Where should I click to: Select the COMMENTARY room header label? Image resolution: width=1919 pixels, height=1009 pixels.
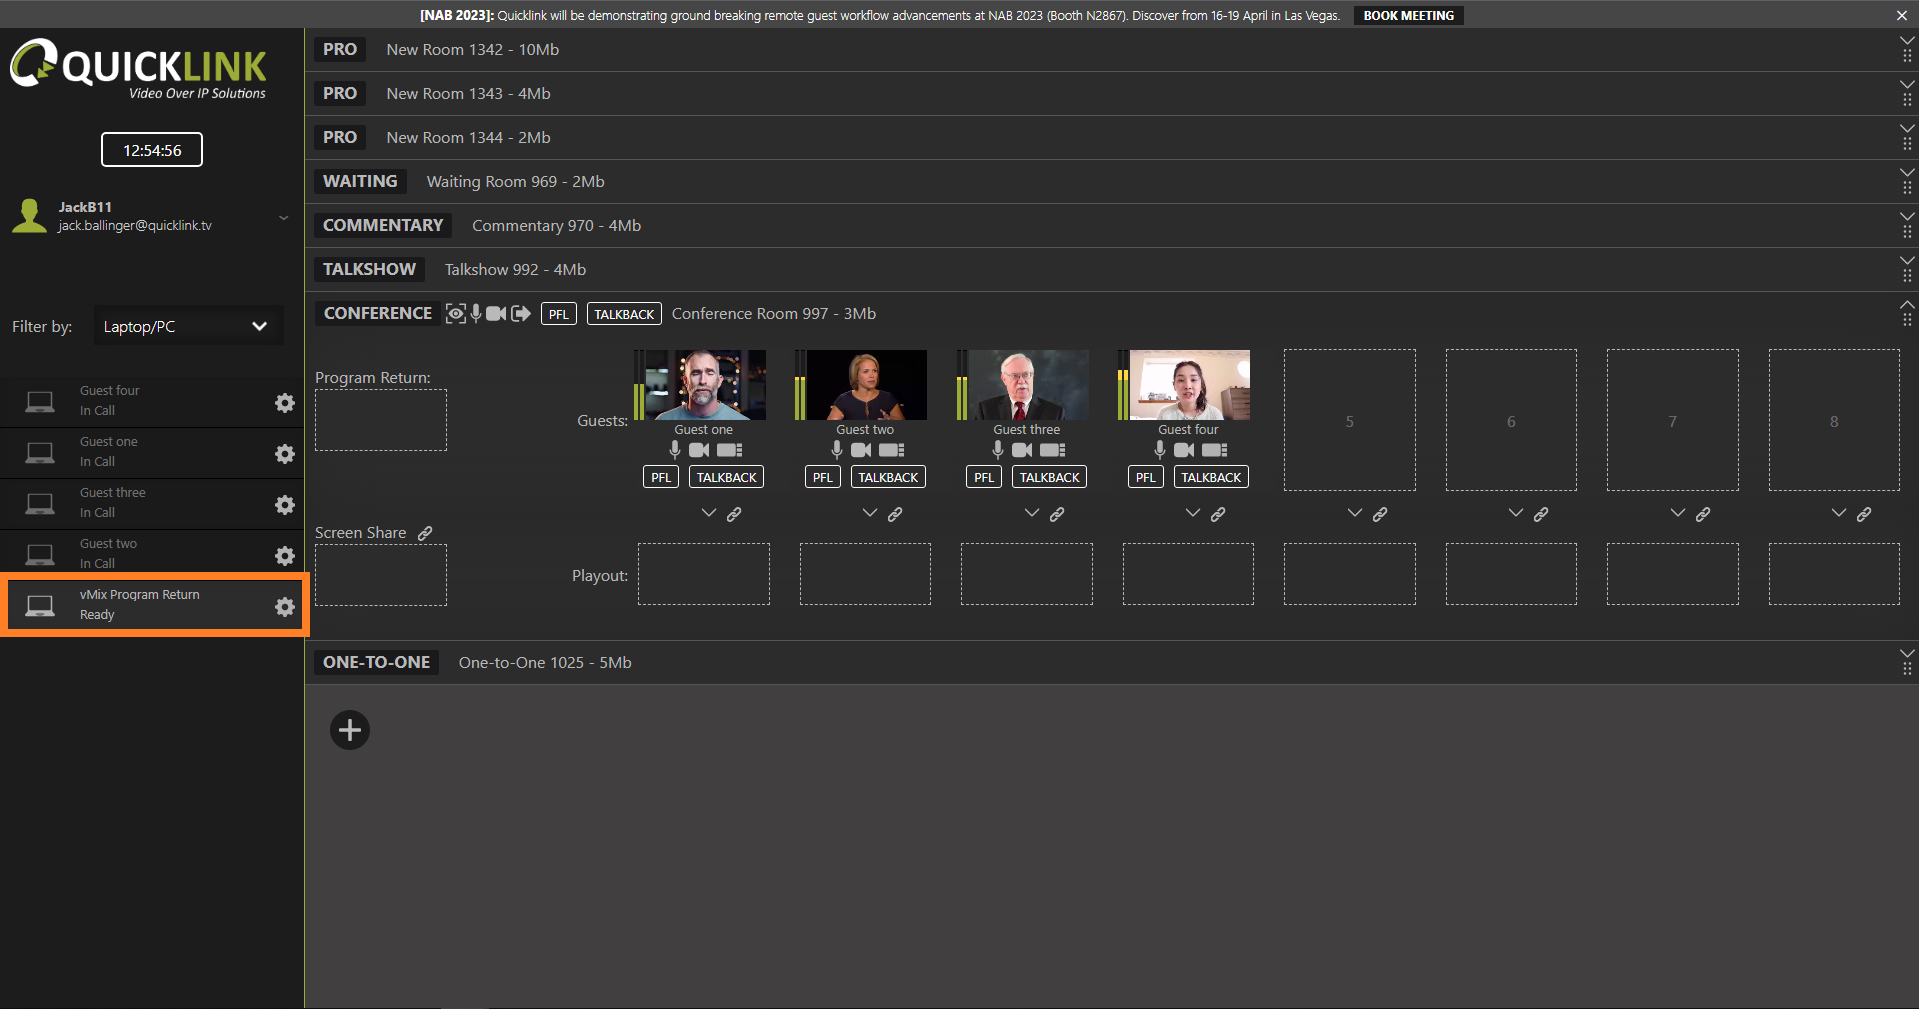coord(383,225)
